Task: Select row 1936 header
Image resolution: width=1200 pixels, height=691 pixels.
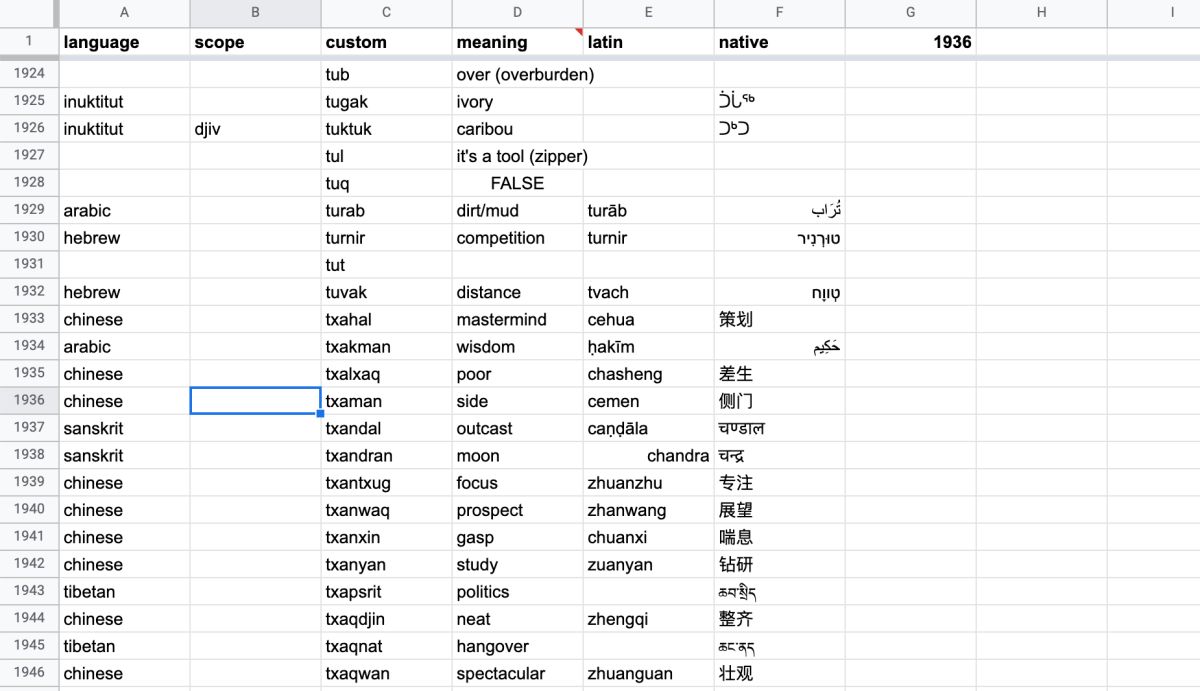Action: (29, 401)
